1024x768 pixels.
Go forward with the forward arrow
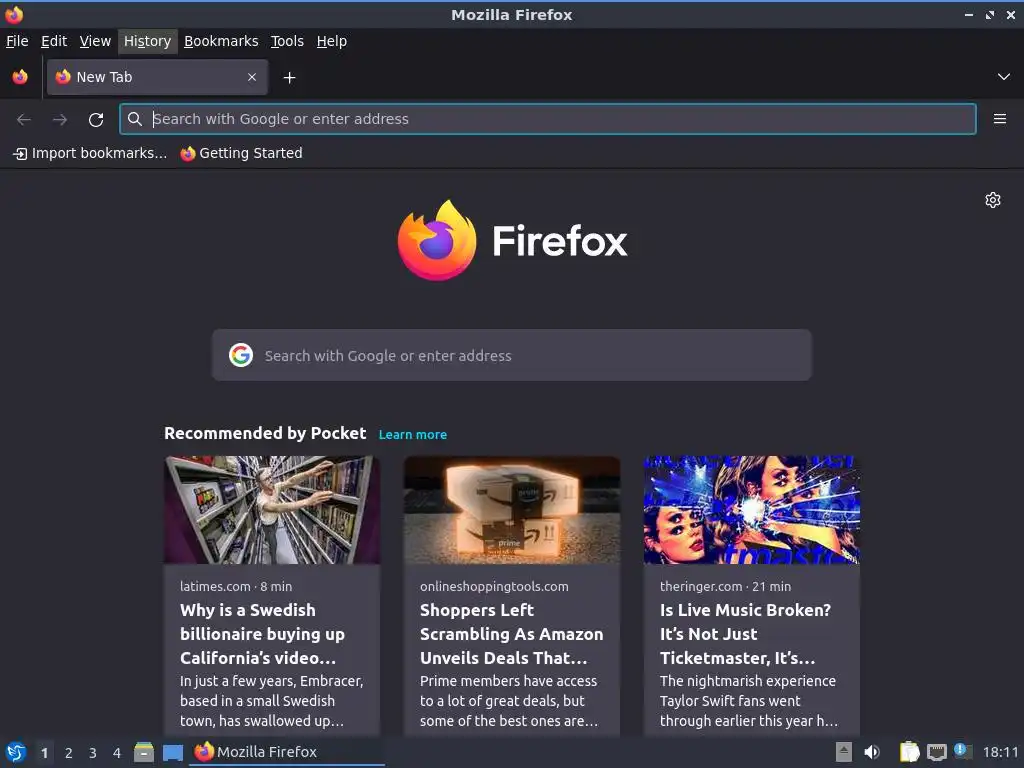60,119
